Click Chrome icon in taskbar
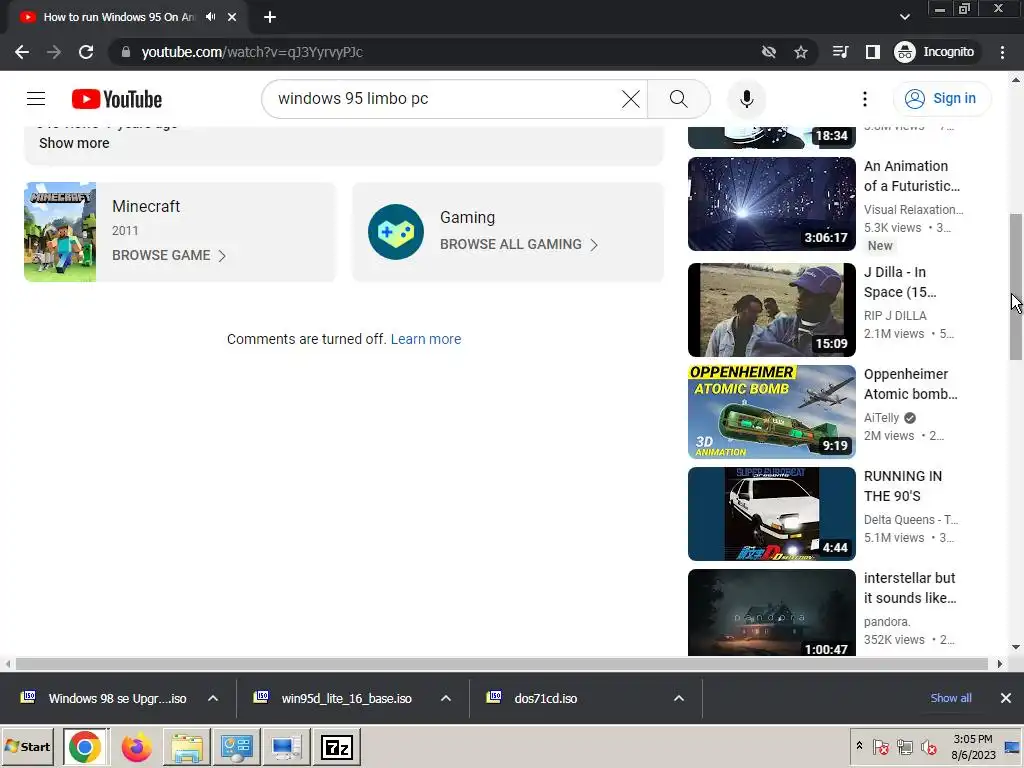This screenshot has height=768, width=1024. click(x=85, y=746)
